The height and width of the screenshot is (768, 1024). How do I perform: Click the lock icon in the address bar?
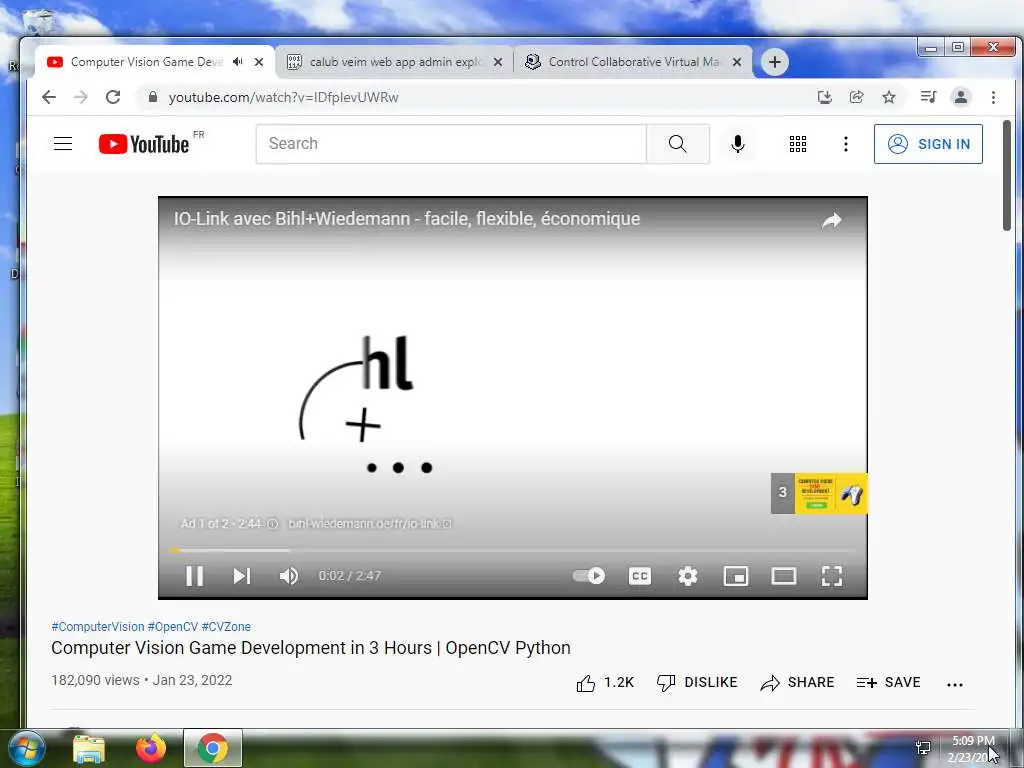[x=153, y=97]
